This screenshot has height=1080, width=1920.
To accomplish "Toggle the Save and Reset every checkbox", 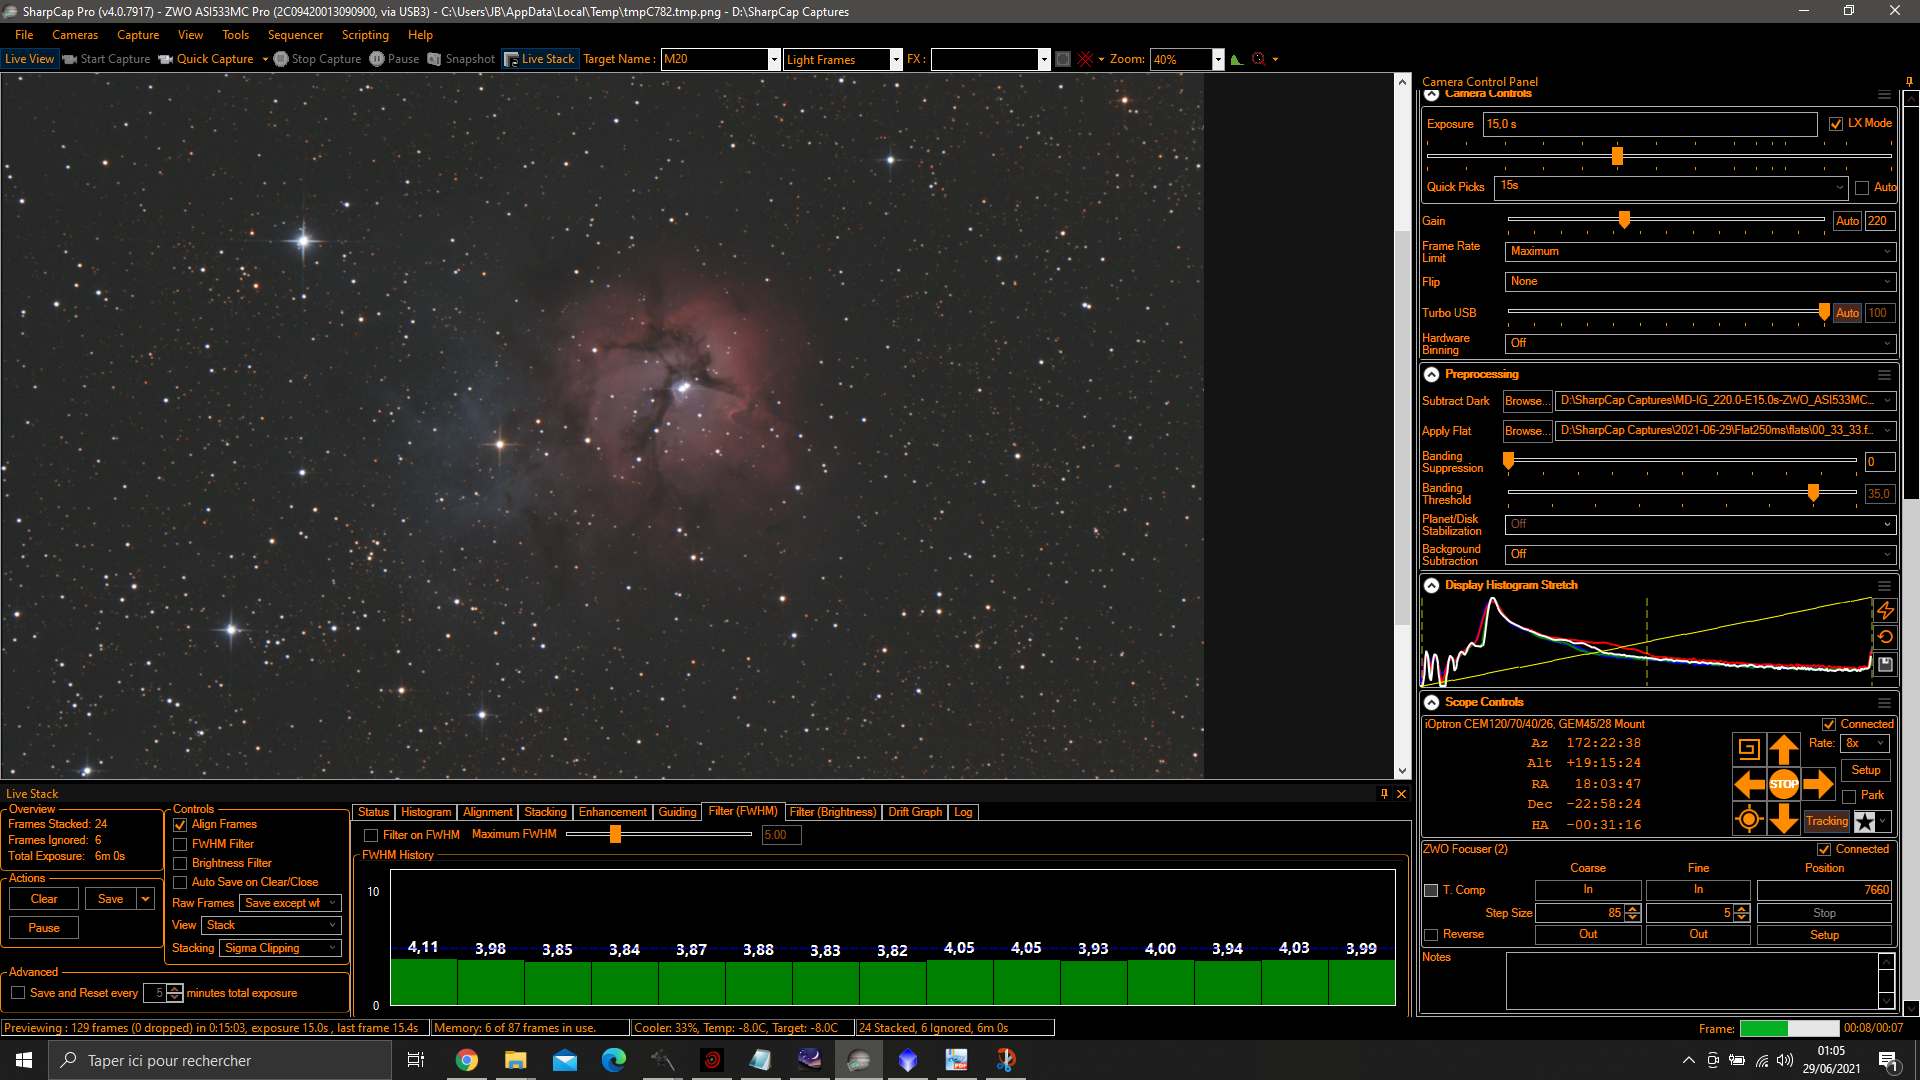I will [x=18, y=993].
